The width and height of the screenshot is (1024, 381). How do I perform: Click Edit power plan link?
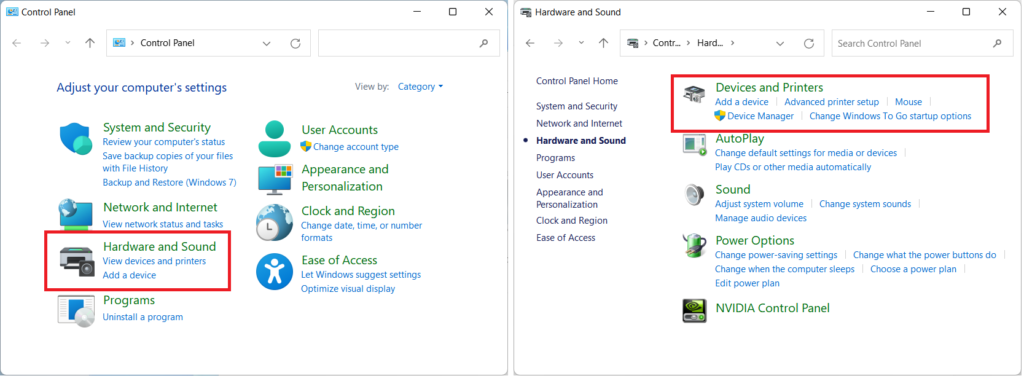click(x=747, y=283)
